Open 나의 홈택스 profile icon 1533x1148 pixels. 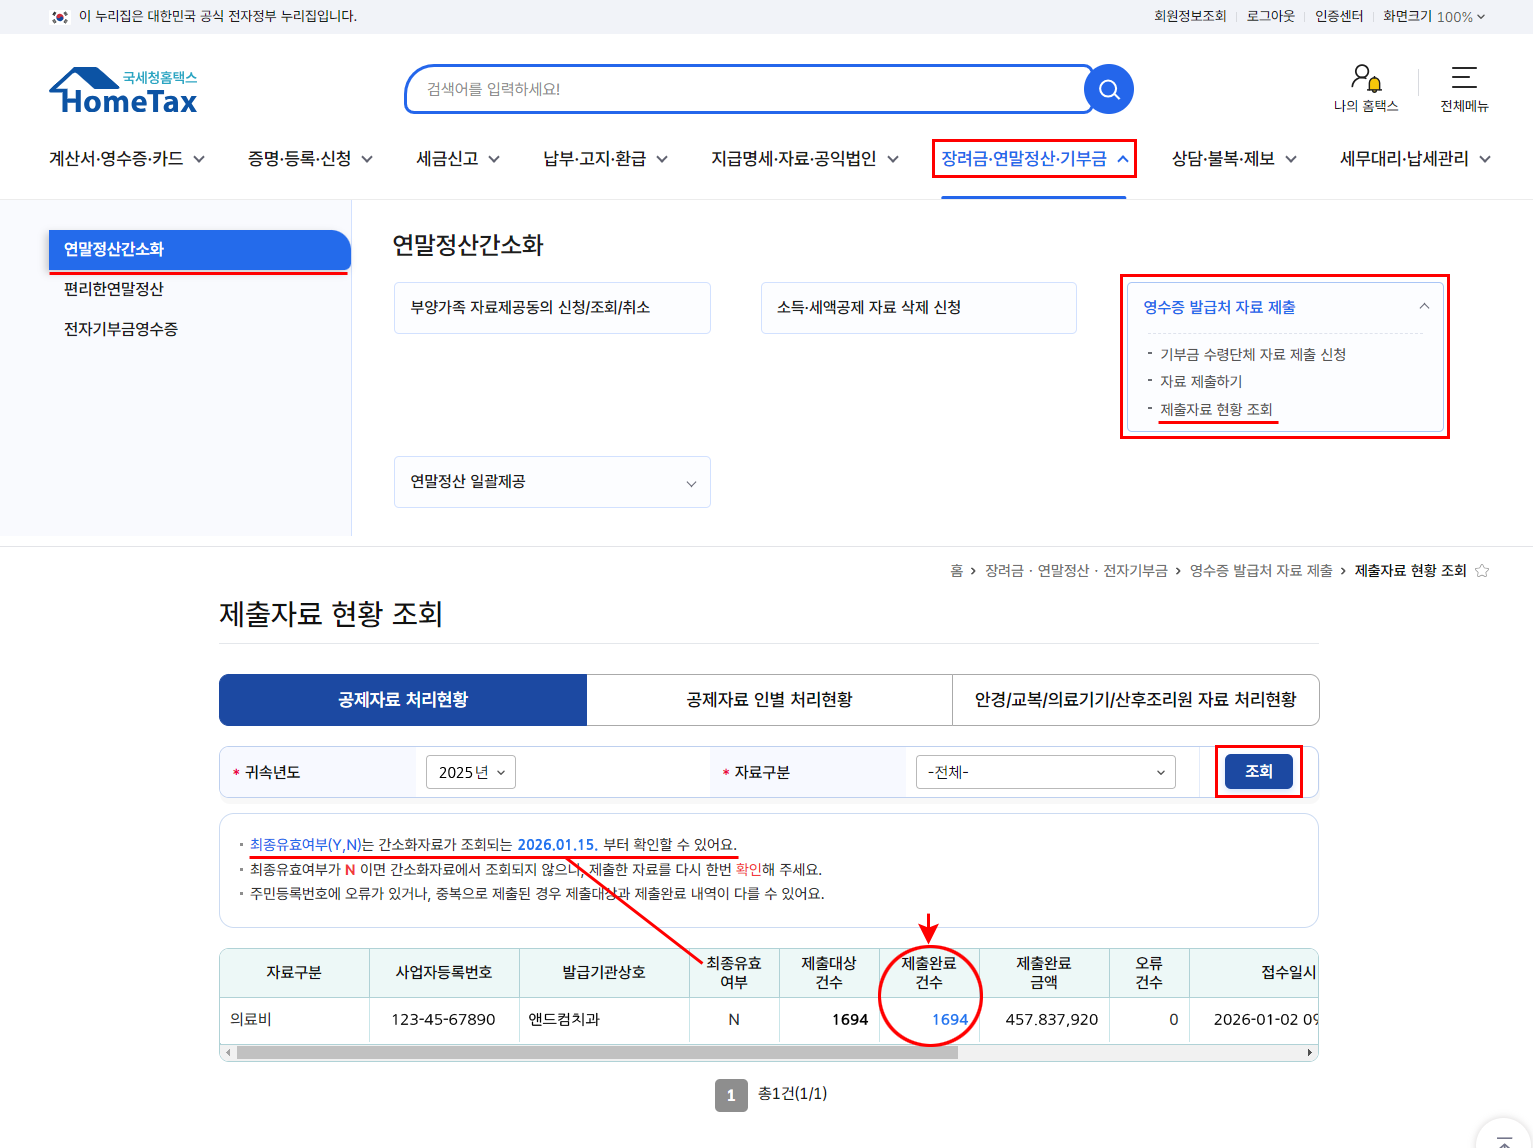(x=1366, y=78)
